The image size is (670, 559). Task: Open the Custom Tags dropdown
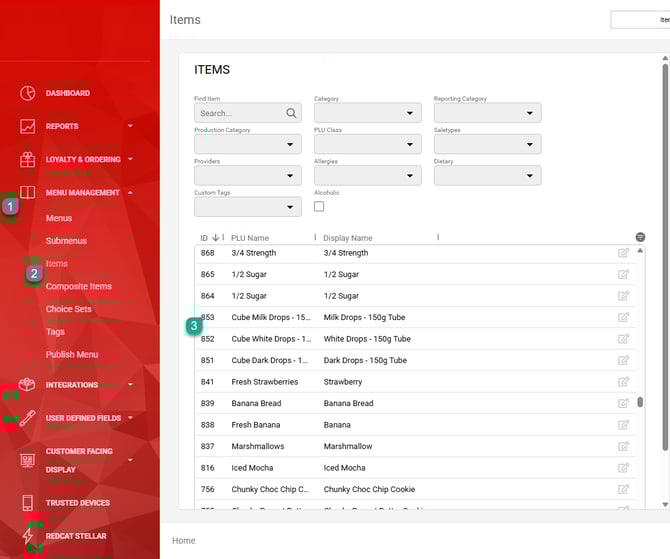click(x=247, y=207)
